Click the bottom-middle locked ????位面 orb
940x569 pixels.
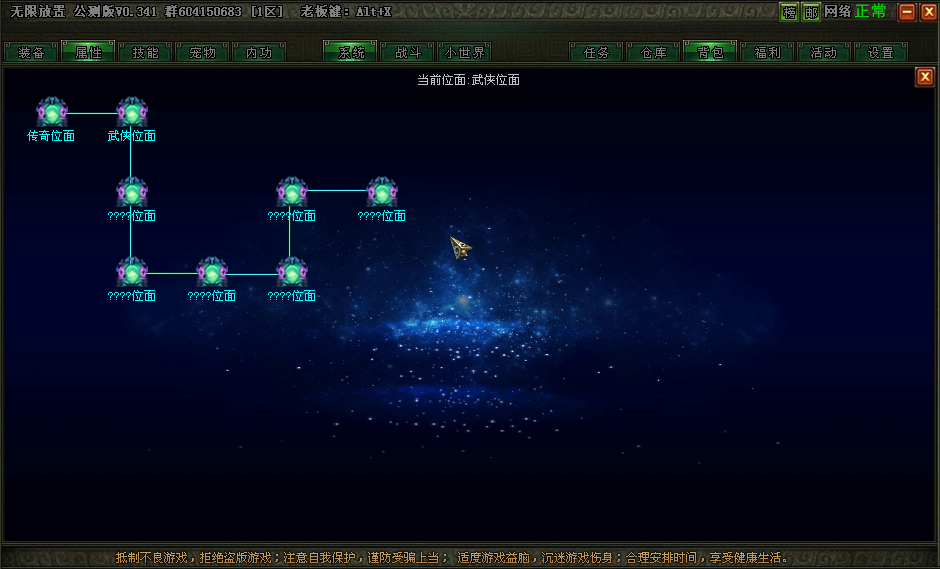click(212, 272)
